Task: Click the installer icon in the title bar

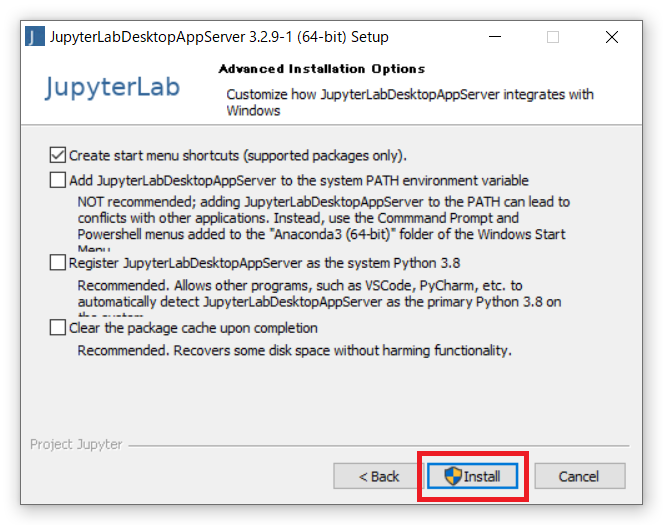Action: point(34,37)
